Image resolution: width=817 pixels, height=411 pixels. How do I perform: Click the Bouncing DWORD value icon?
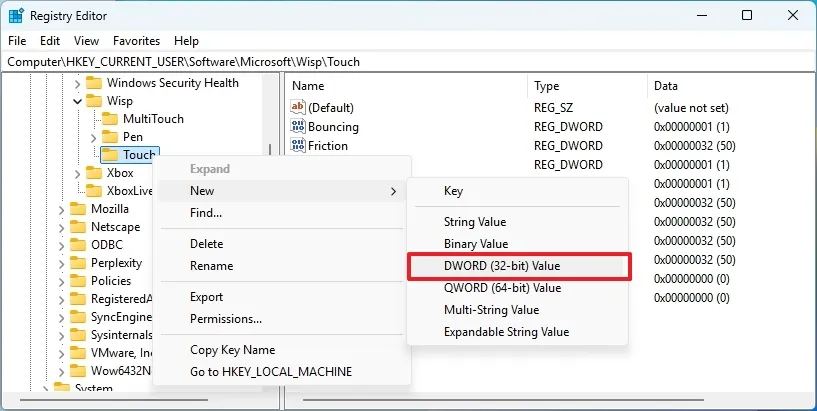tap(297, 127)
